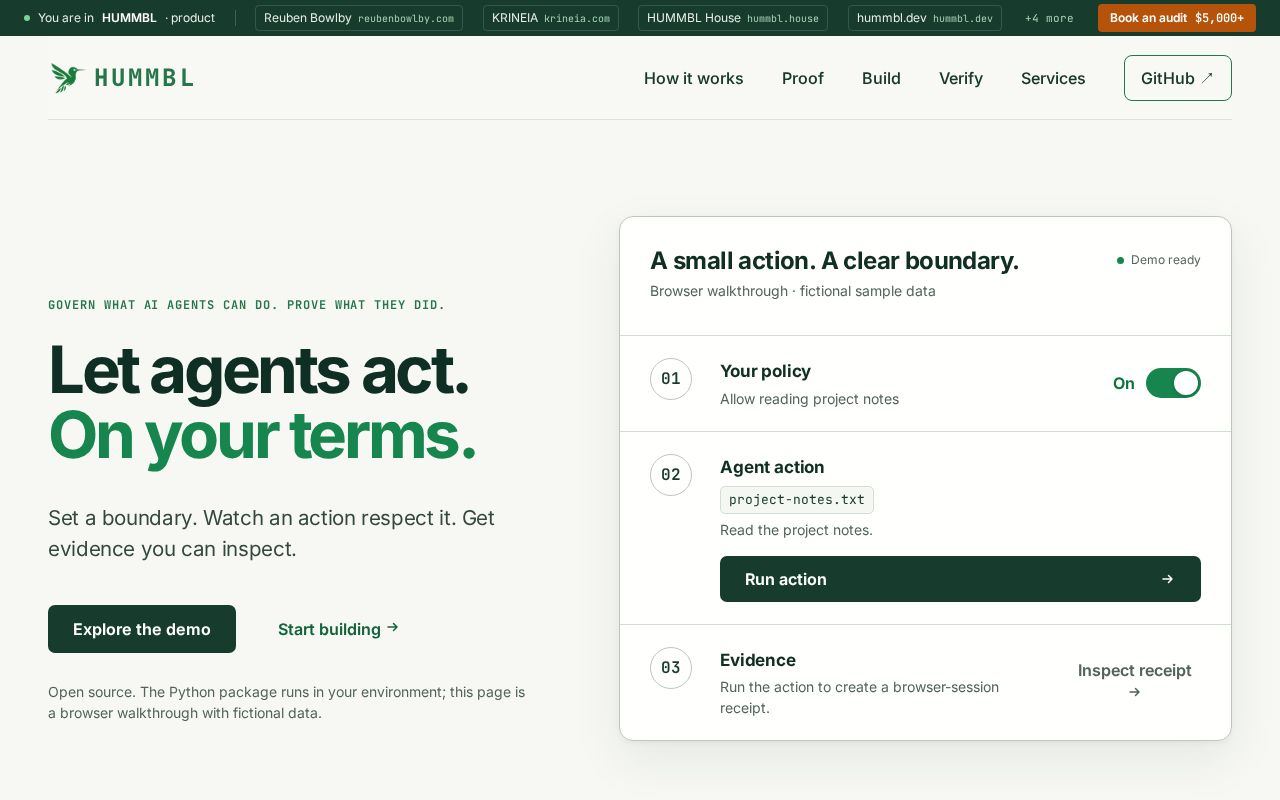Open the KRINEIA krineia.com link
1280x800 pixels.
tap(551, 18)
